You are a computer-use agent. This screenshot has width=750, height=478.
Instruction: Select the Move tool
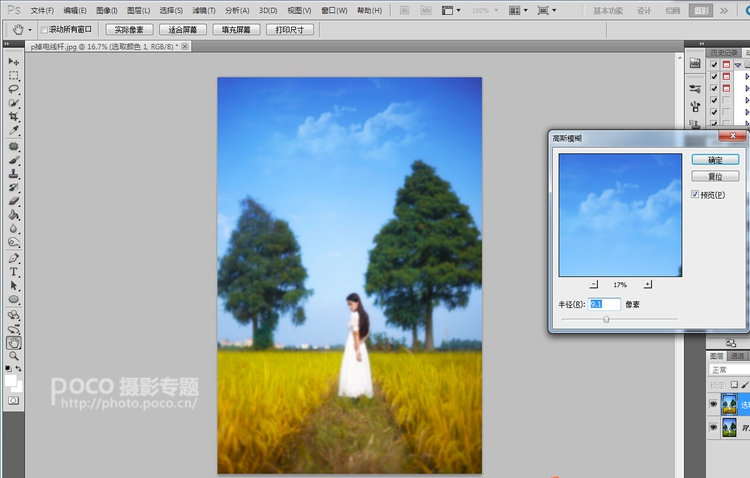click(x=13, y=61)
